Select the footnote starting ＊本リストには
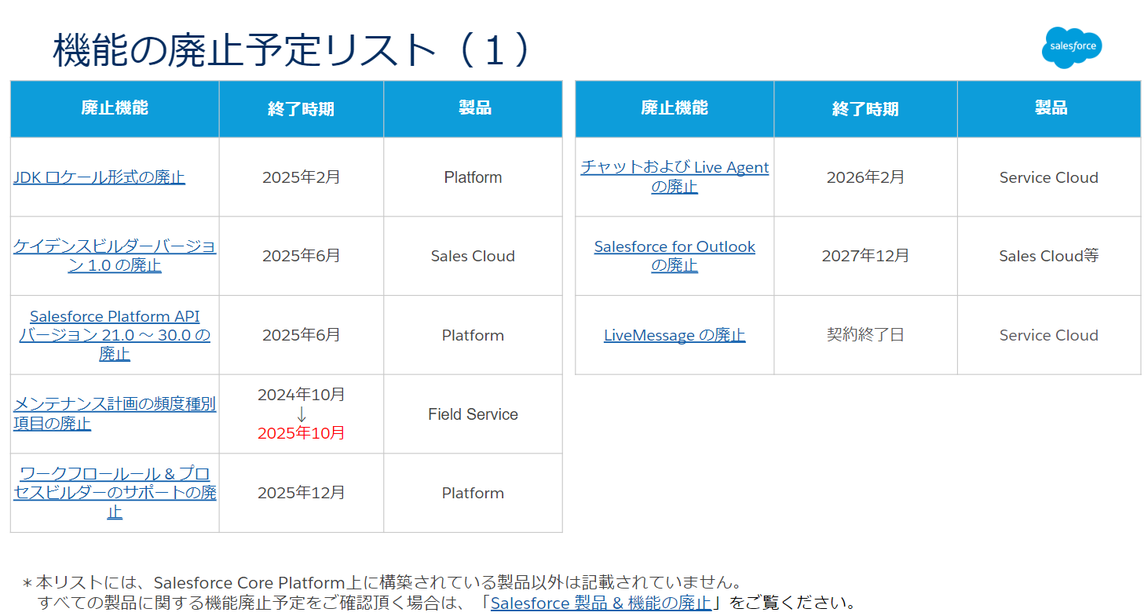Viewport: 1148px width, 616px height. point(382,583)
